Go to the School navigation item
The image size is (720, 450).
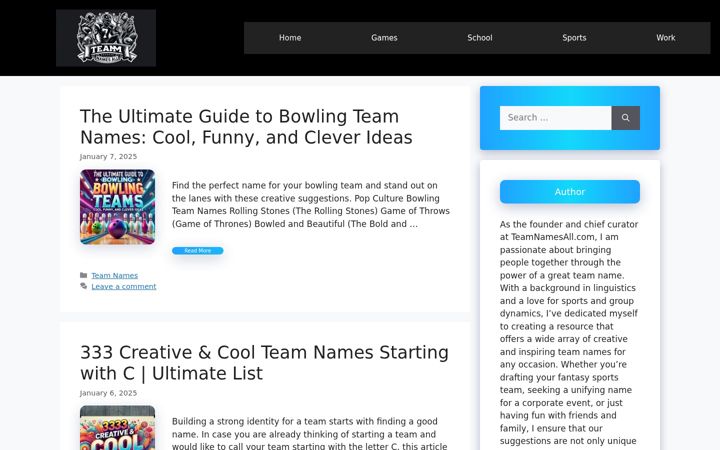point(480,38)
